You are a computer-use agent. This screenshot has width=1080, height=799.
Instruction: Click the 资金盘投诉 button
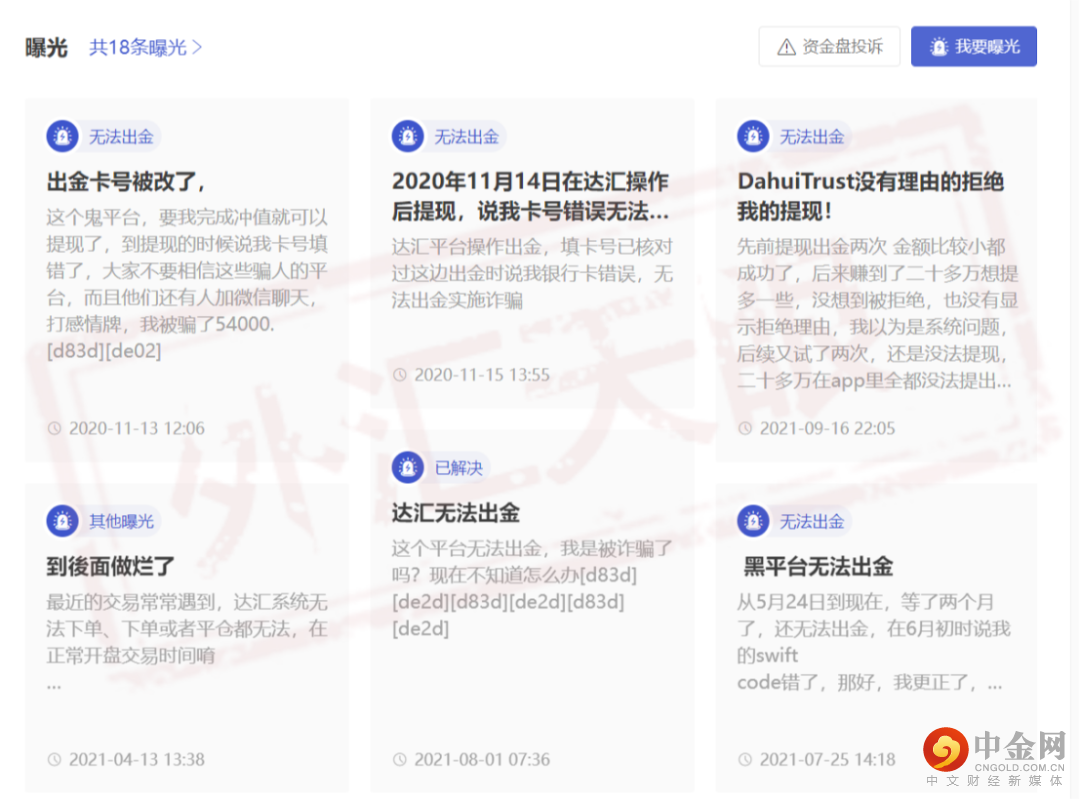(x=829, y=45)
